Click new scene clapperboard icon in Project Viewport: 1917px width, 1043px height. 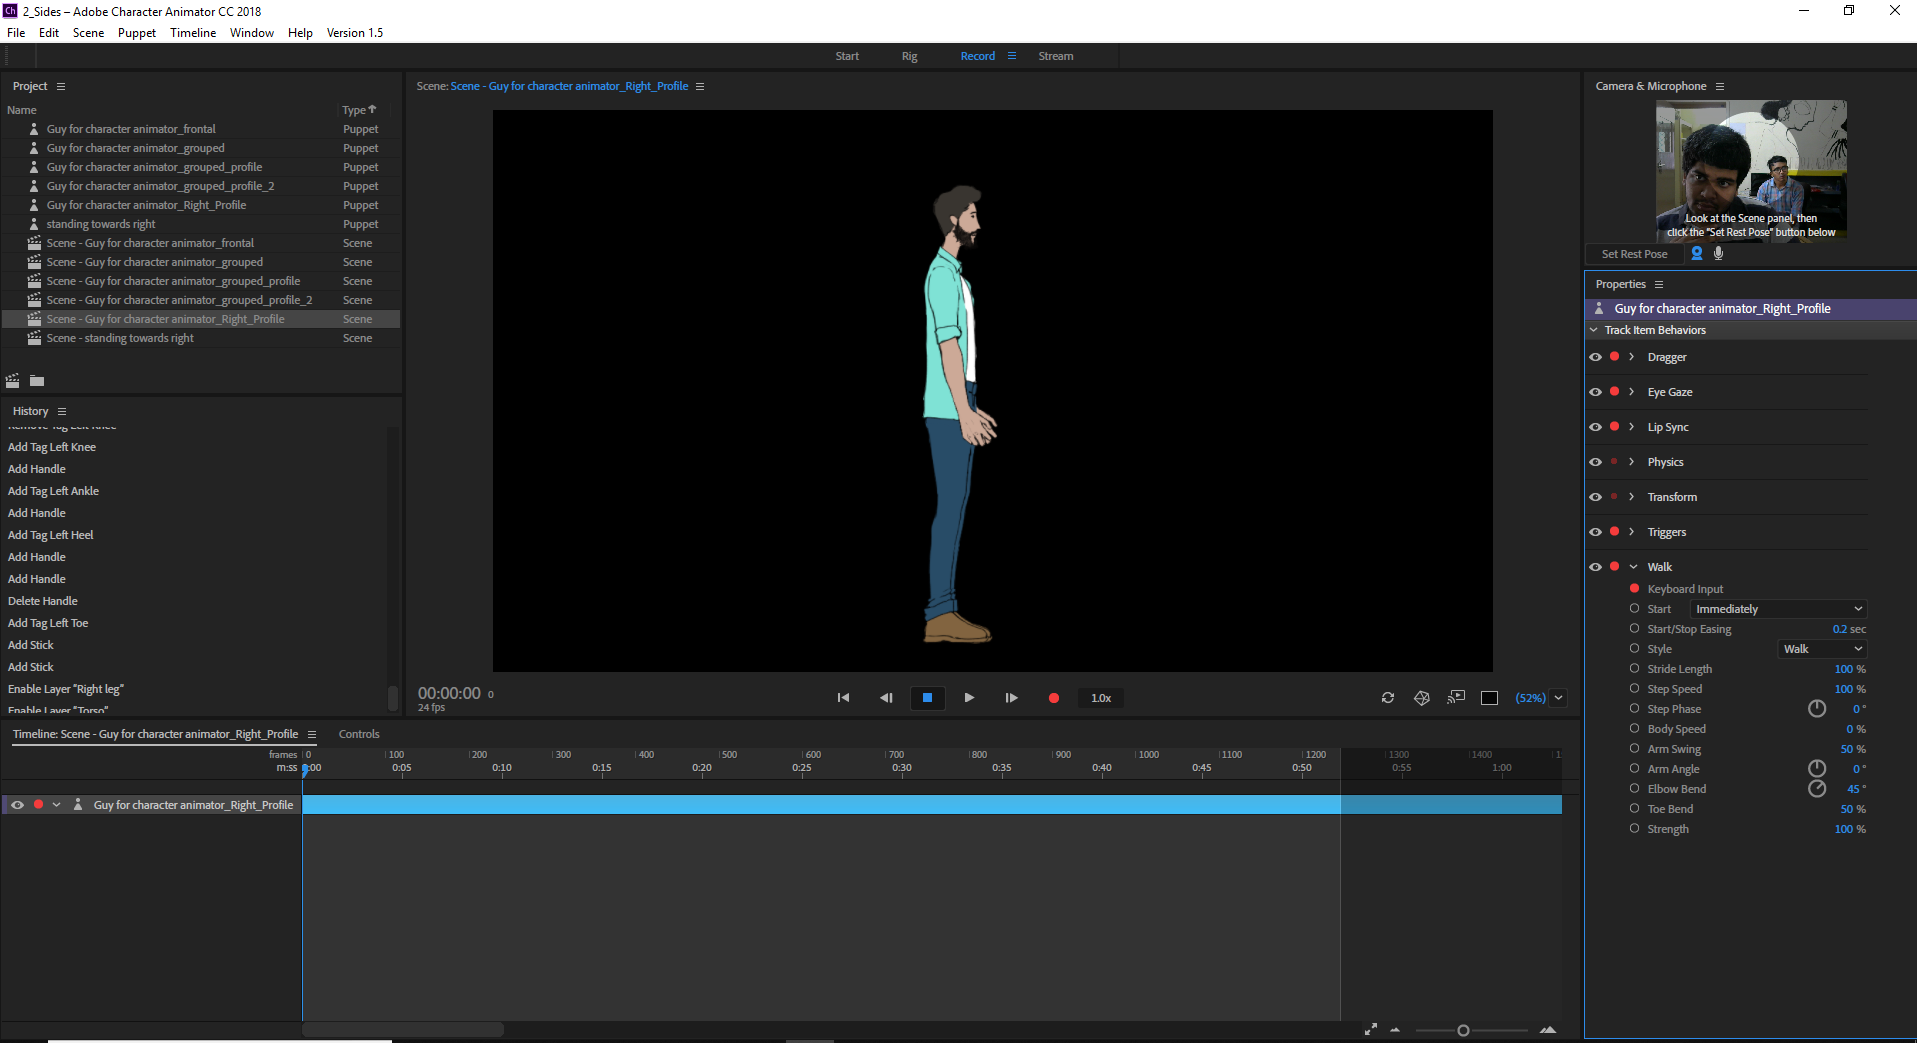(13, 380)
